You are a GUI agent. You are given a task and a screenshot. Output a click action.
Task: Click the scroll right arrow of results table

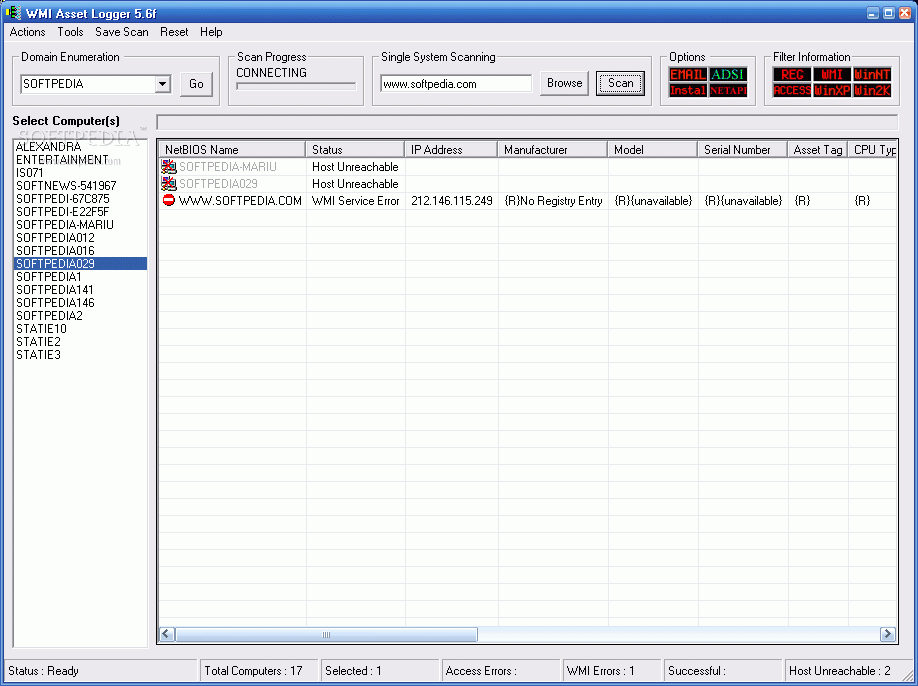tap(888, 634)
